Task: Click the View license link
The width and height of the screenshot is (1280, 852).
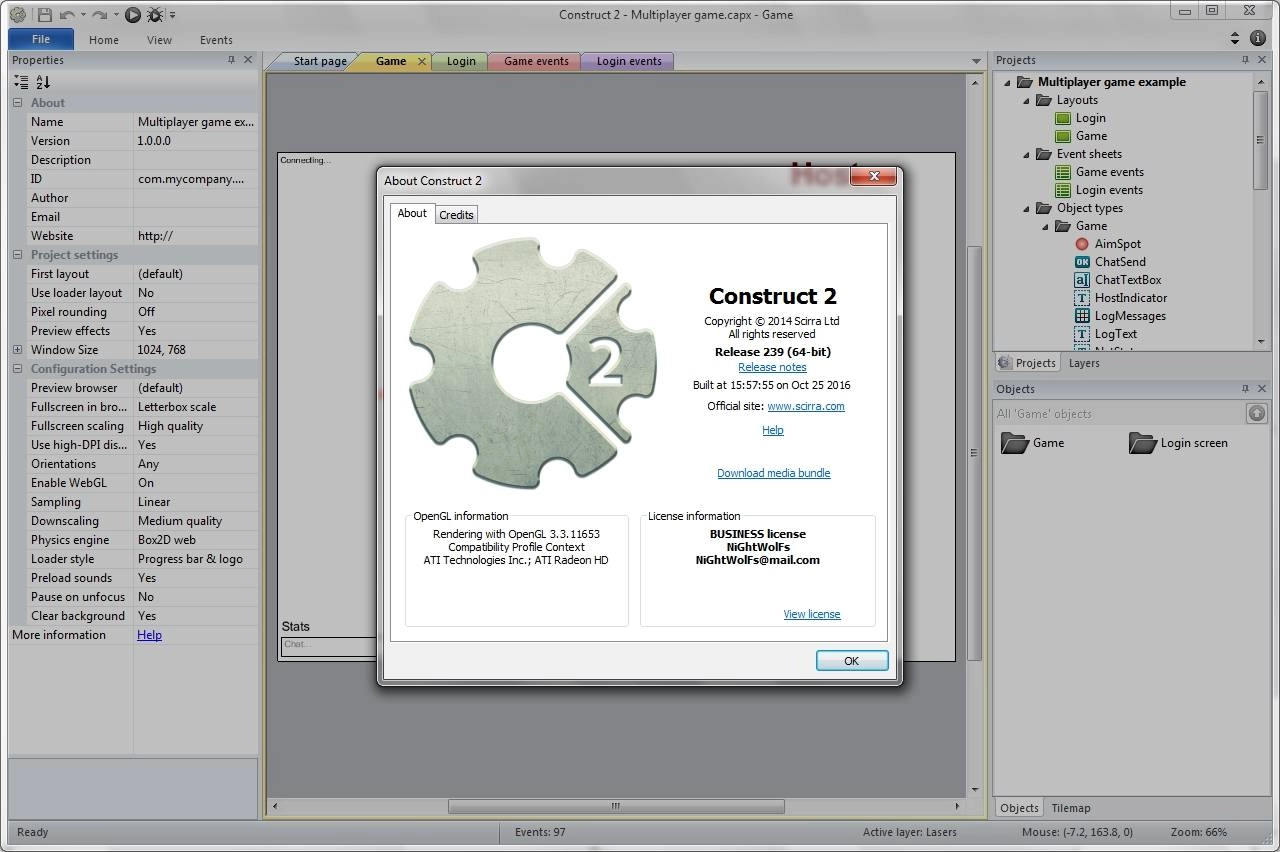Action: 812,614
